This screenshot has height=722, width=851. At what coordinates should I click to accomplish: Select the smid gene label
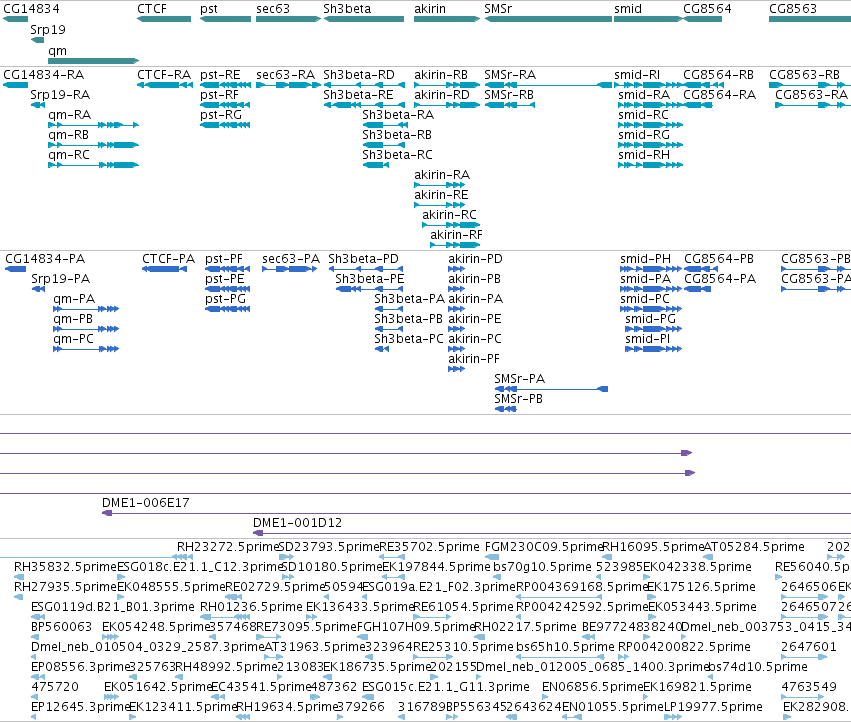pos(628,9)
